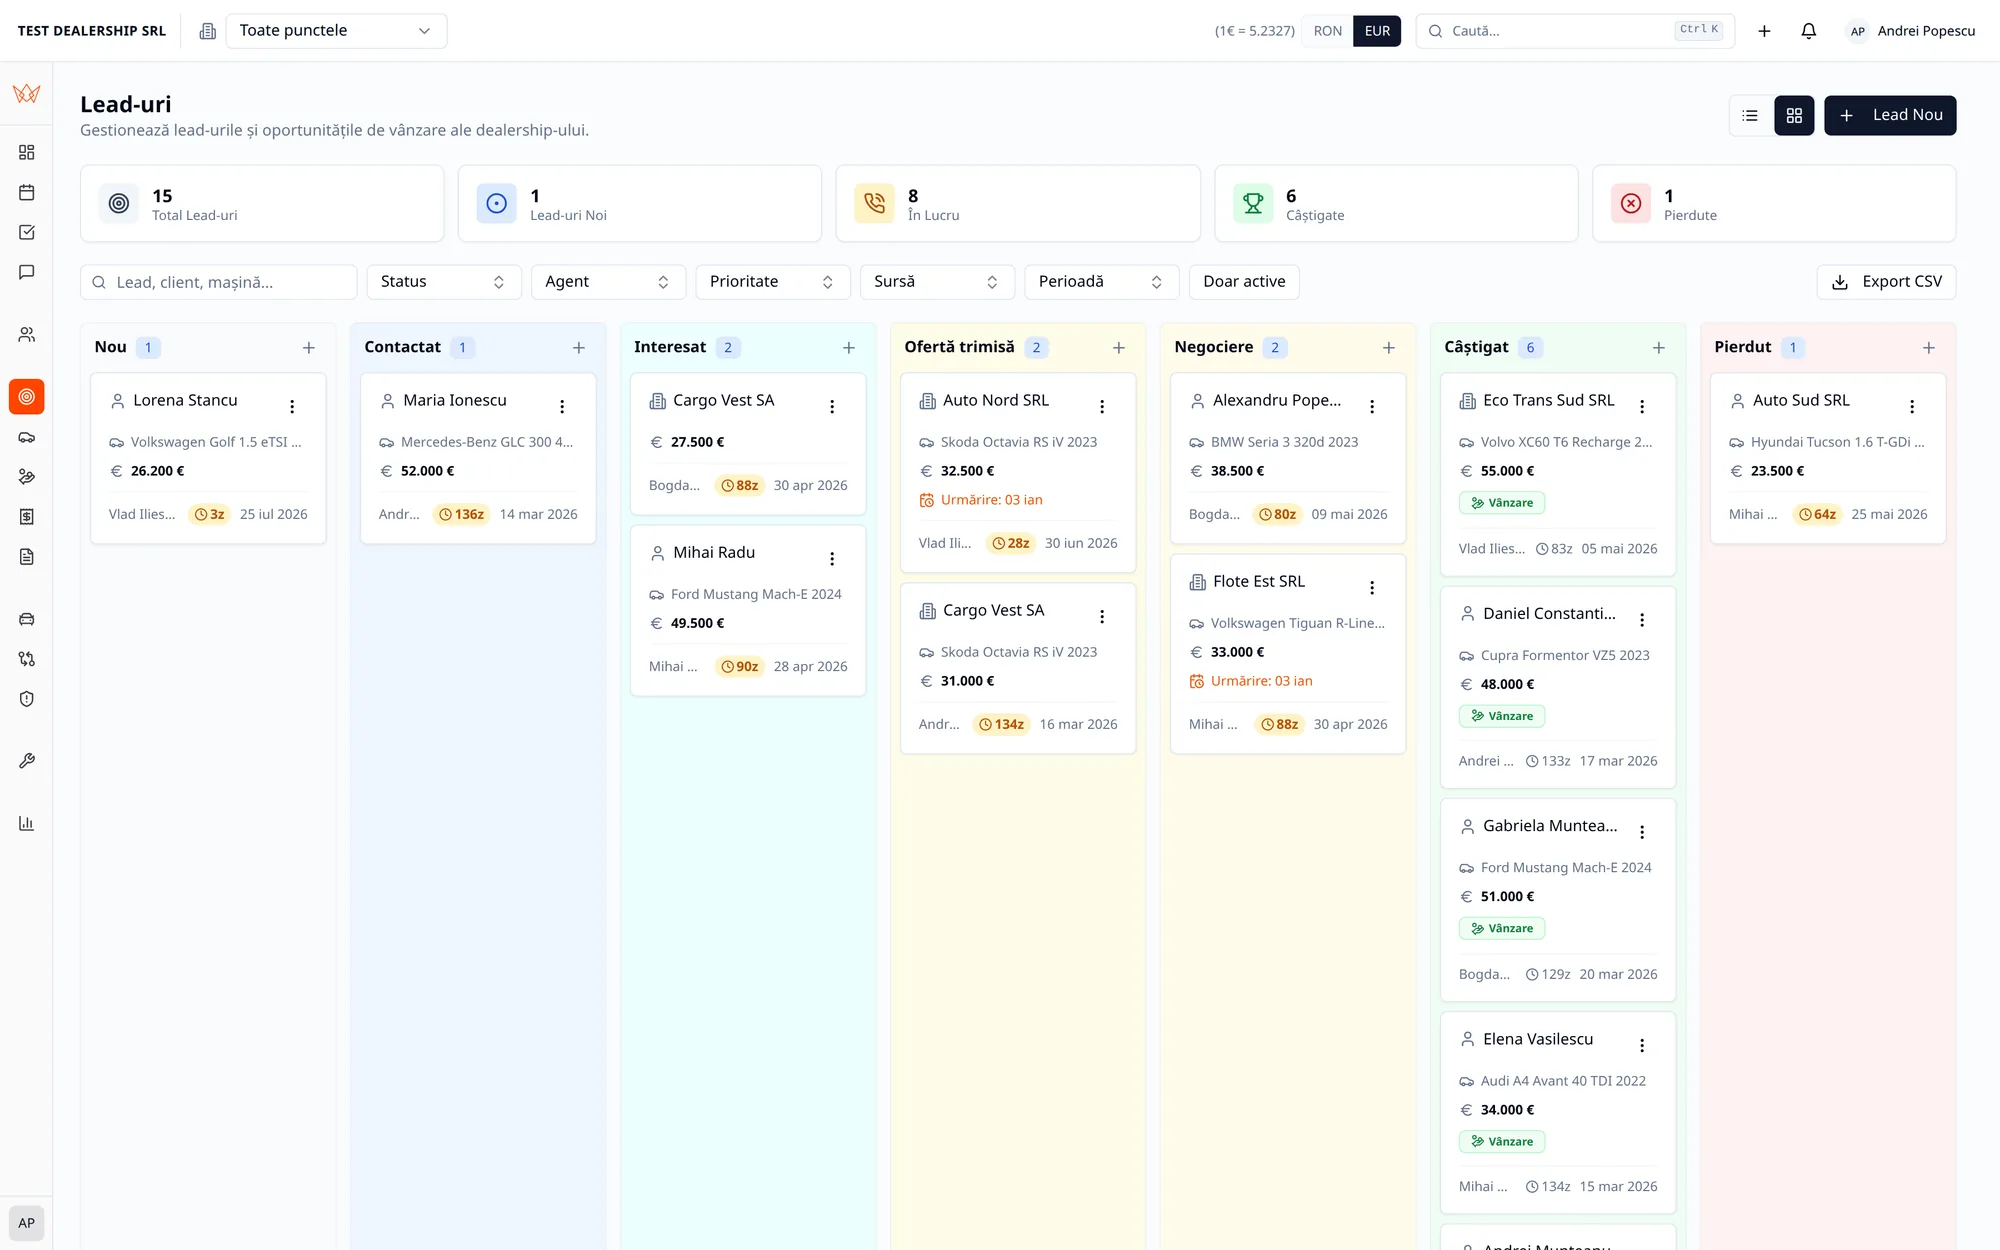The width and height of the screenshot is (2000, 1250).
Task: Open the messages chat icon in sidebar
Action: point(27,272)
